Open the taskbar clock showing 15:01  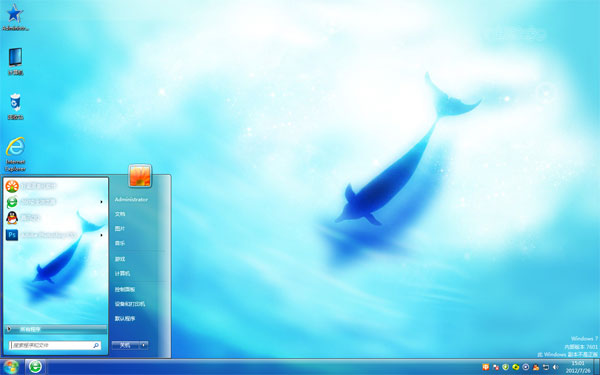578,367
